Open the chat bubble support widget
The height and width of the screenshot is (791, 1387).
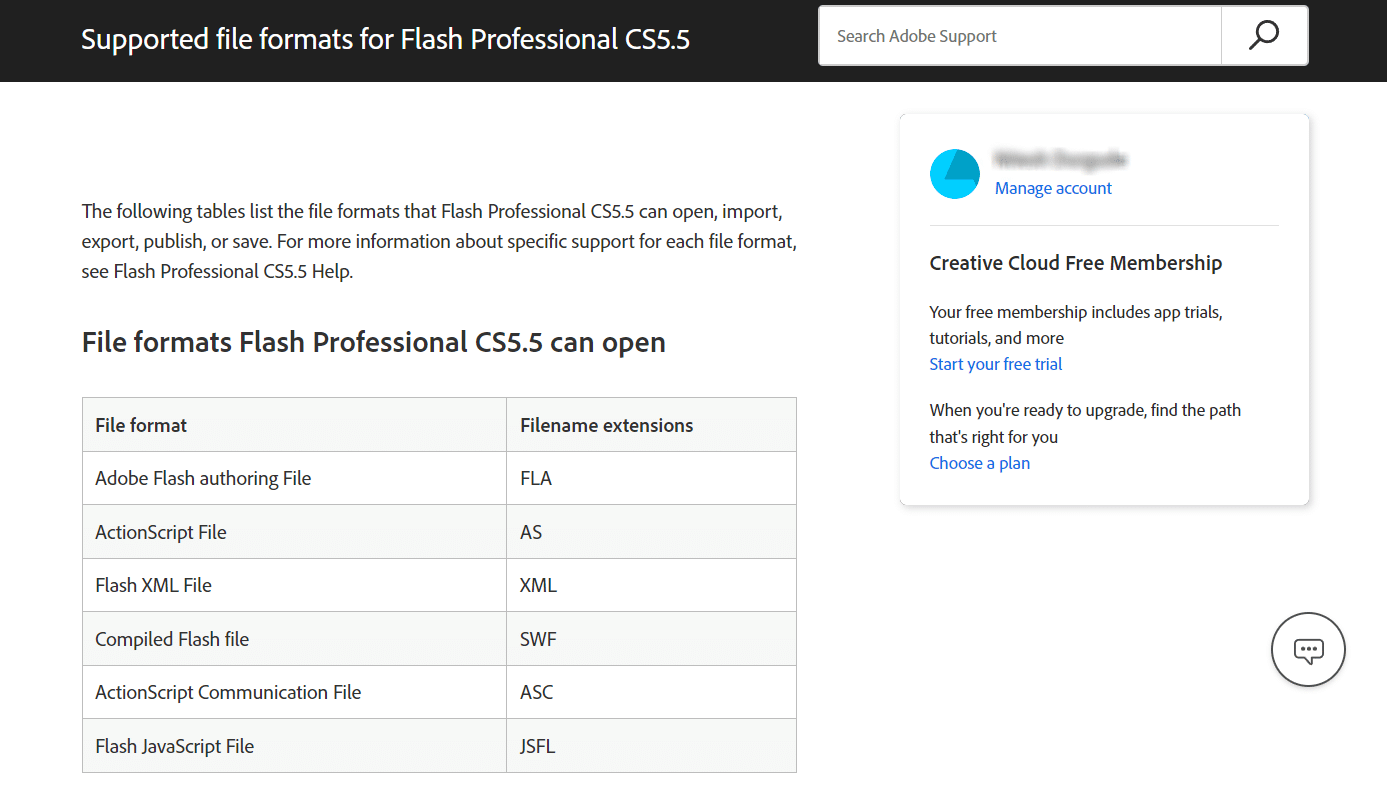(x=1308, y=650)
